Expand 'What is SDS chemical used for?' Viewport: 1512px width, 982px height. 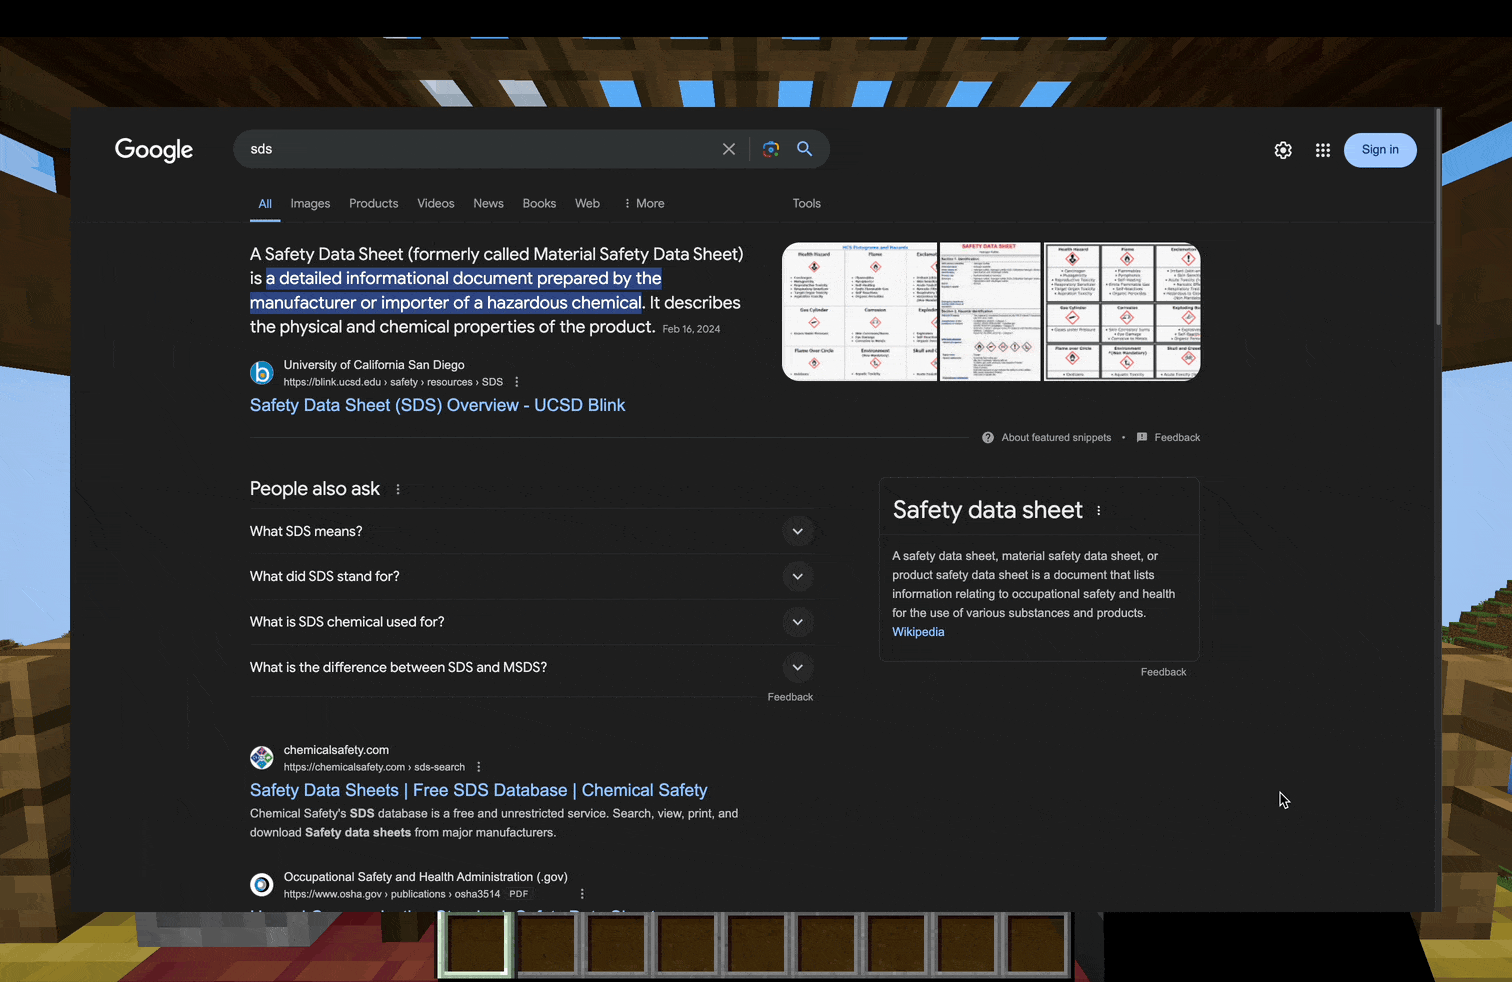point(797,622)
